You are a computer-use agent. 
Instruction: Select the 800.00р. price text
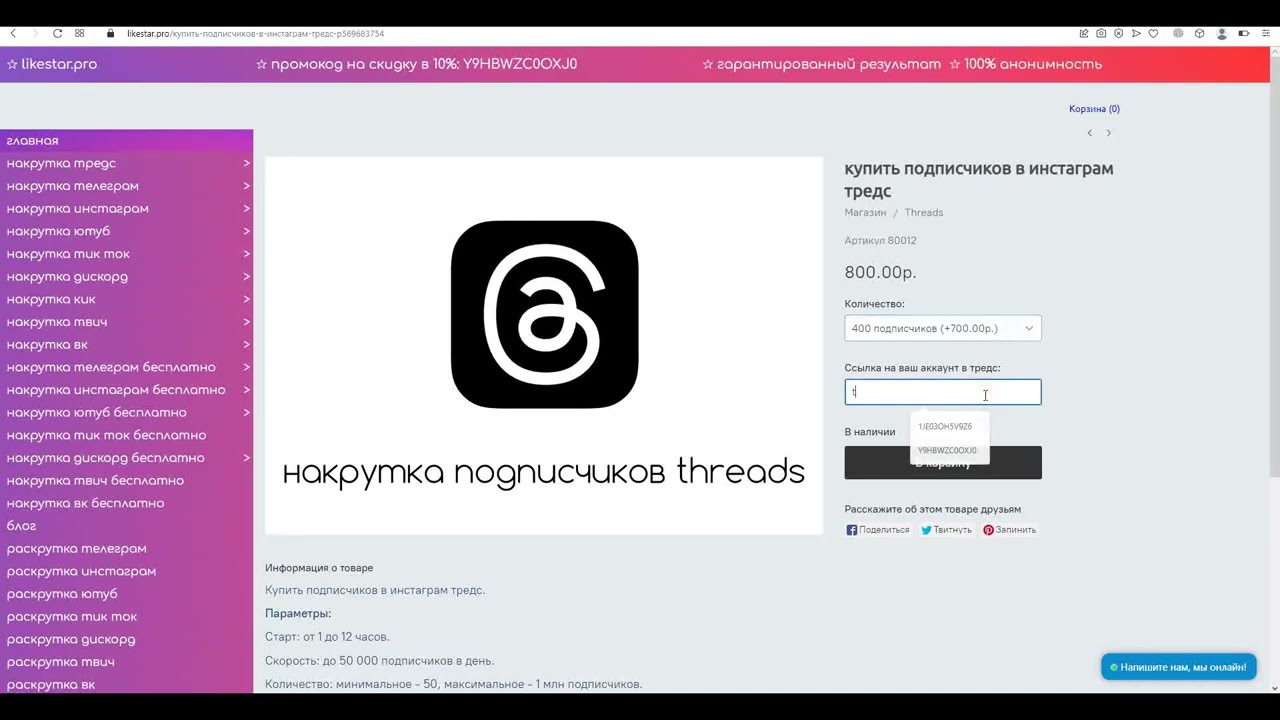(x=880, y=272)
